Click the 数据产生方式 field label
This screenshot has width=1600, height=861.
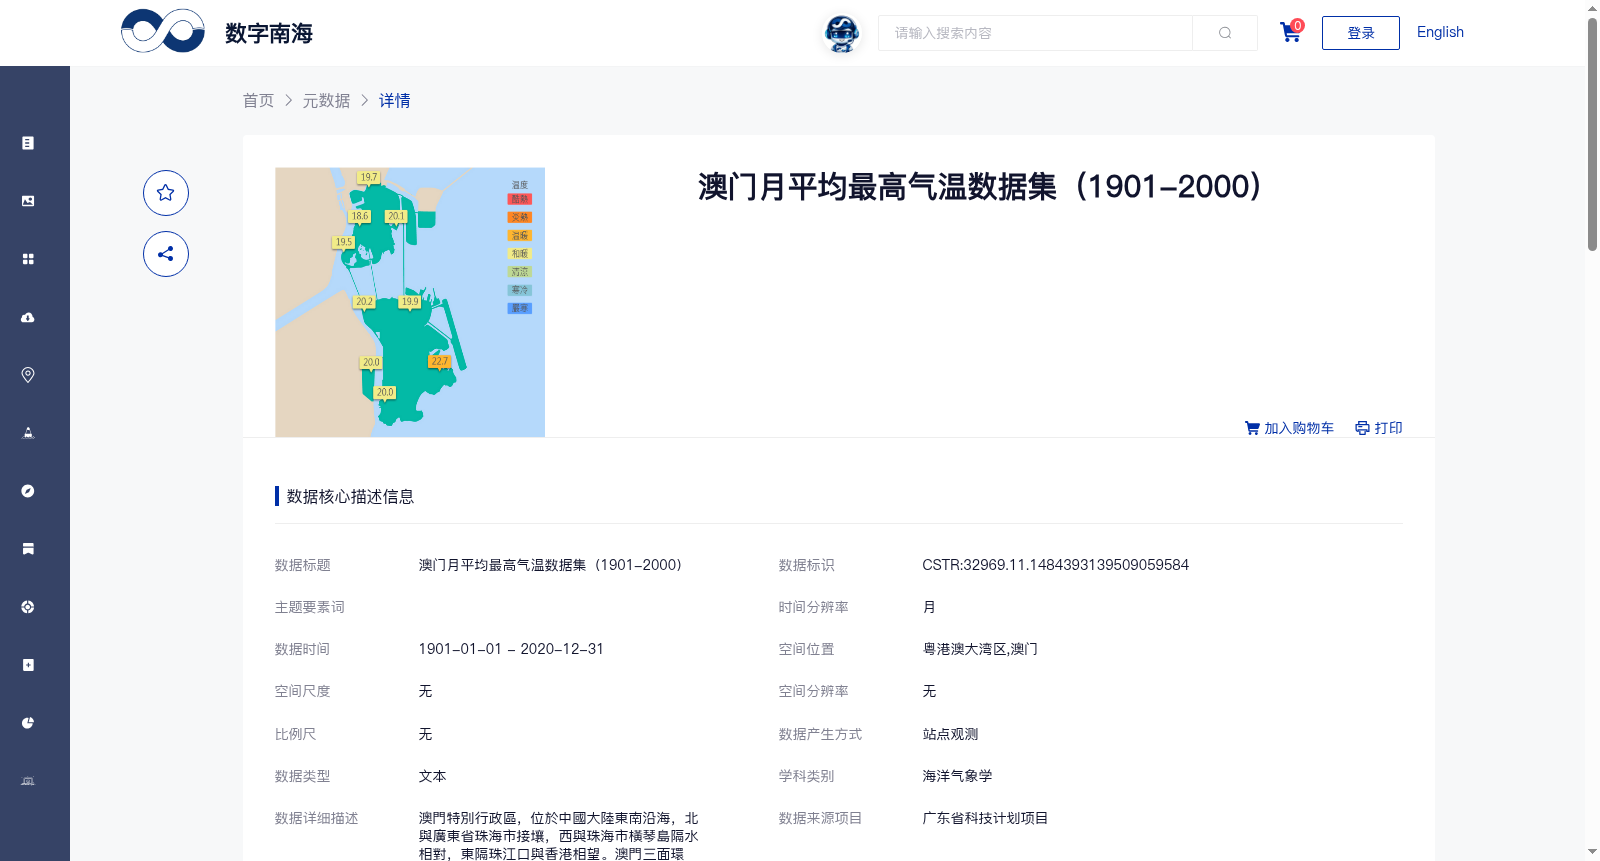pyautogui.click(x=821, y=734)
